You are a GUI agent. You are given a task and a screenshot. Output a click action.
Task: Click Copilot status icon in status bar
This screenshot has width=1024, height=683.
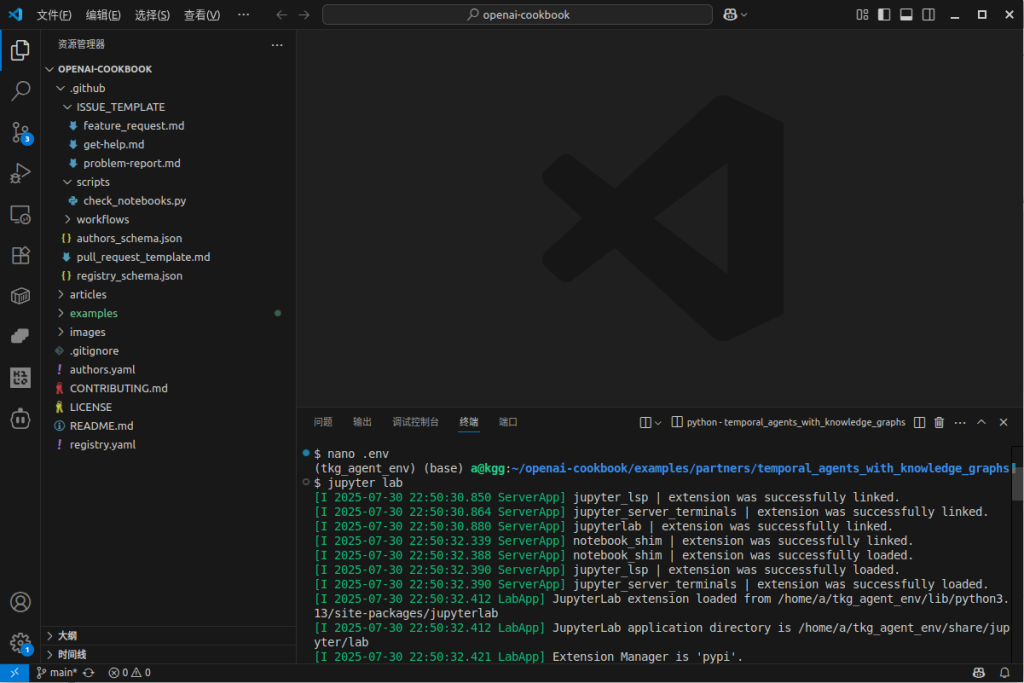pyautogui.click(x=978, y=673)
